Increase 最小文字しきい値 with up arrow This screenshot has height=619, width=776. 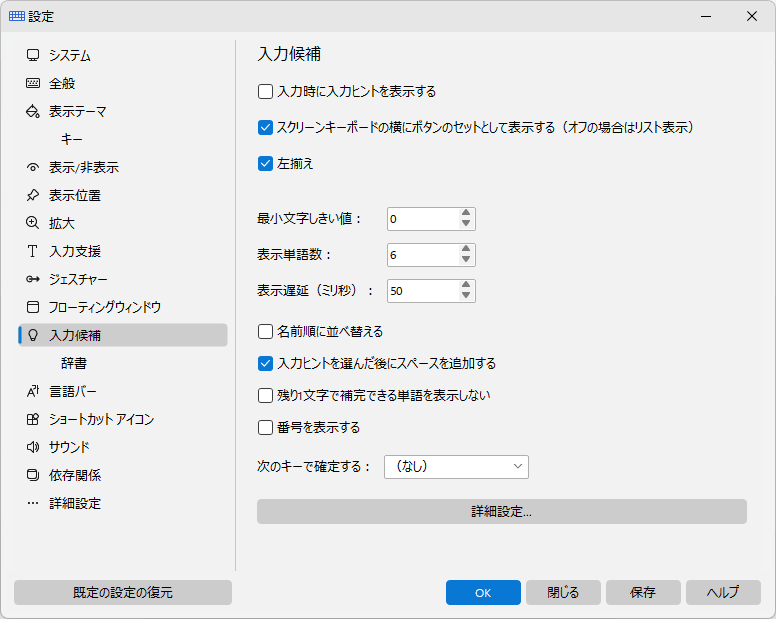click(x=466, y=213)
